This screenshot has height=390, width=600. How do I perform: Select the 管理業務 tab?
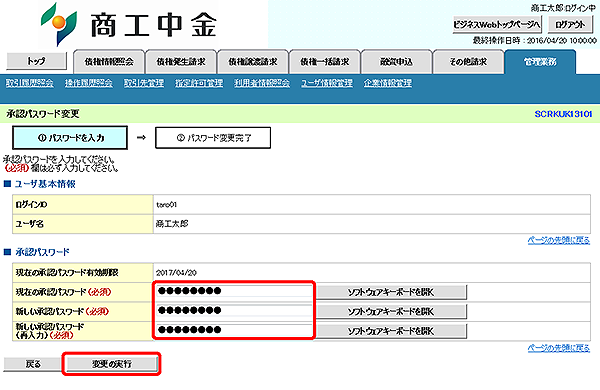[x=540, y=62]
